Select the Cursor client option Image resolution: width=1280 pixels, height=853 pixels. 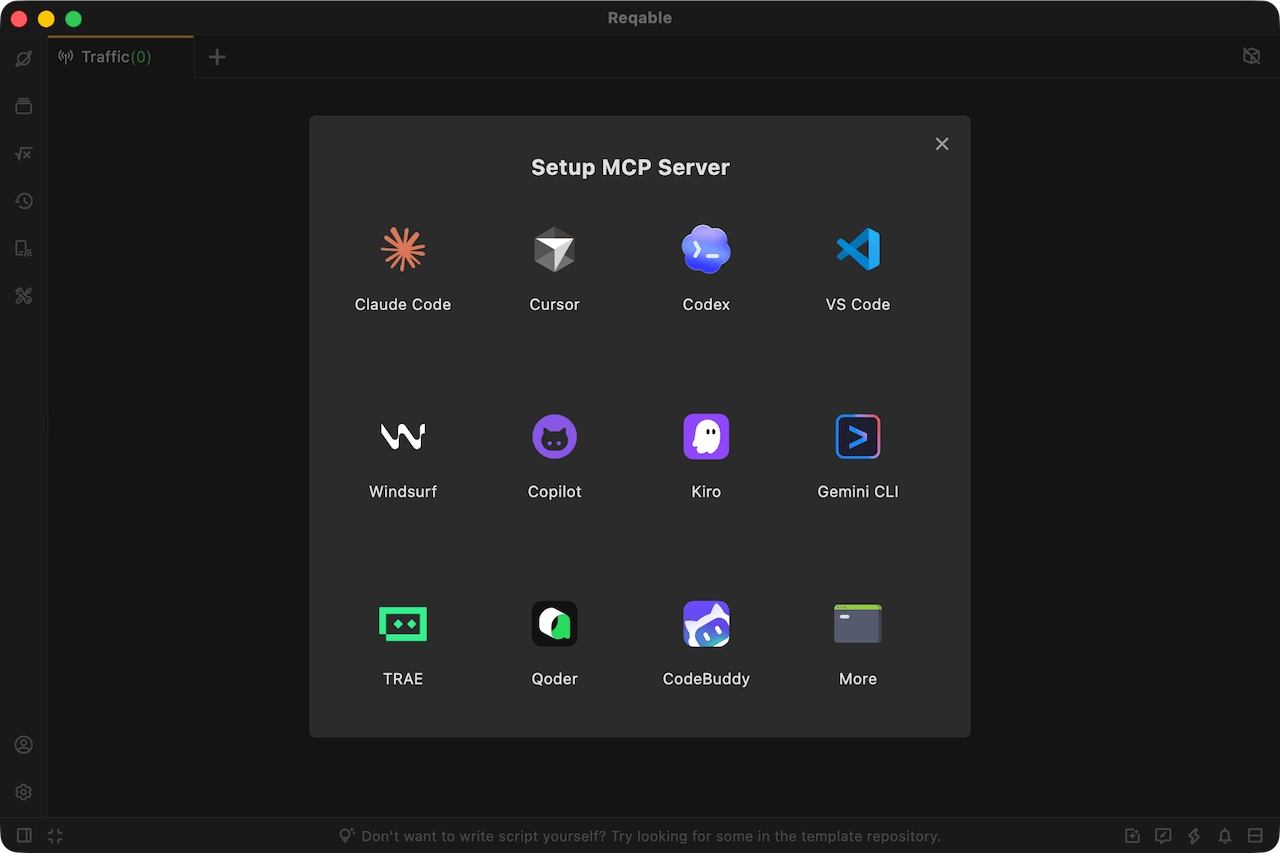point(554,268)
